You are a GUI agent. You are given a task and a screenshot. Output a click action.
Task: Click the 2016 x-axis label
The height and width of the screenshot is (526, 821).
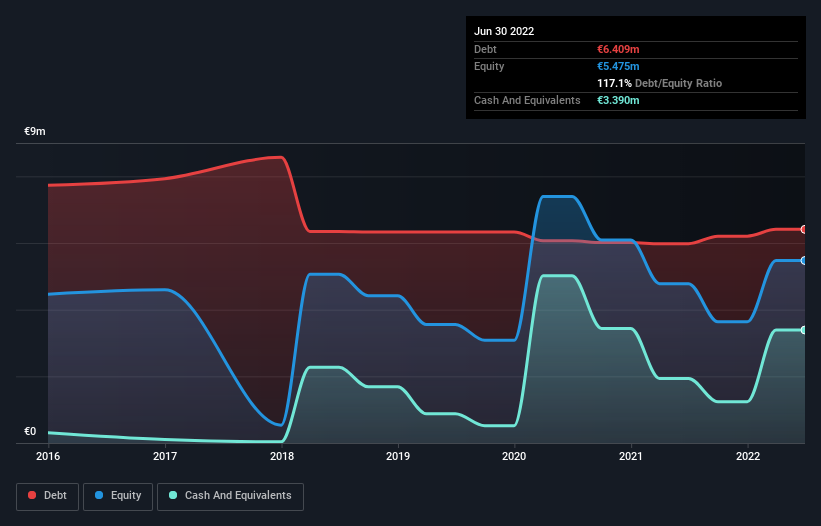coord(48,456)
